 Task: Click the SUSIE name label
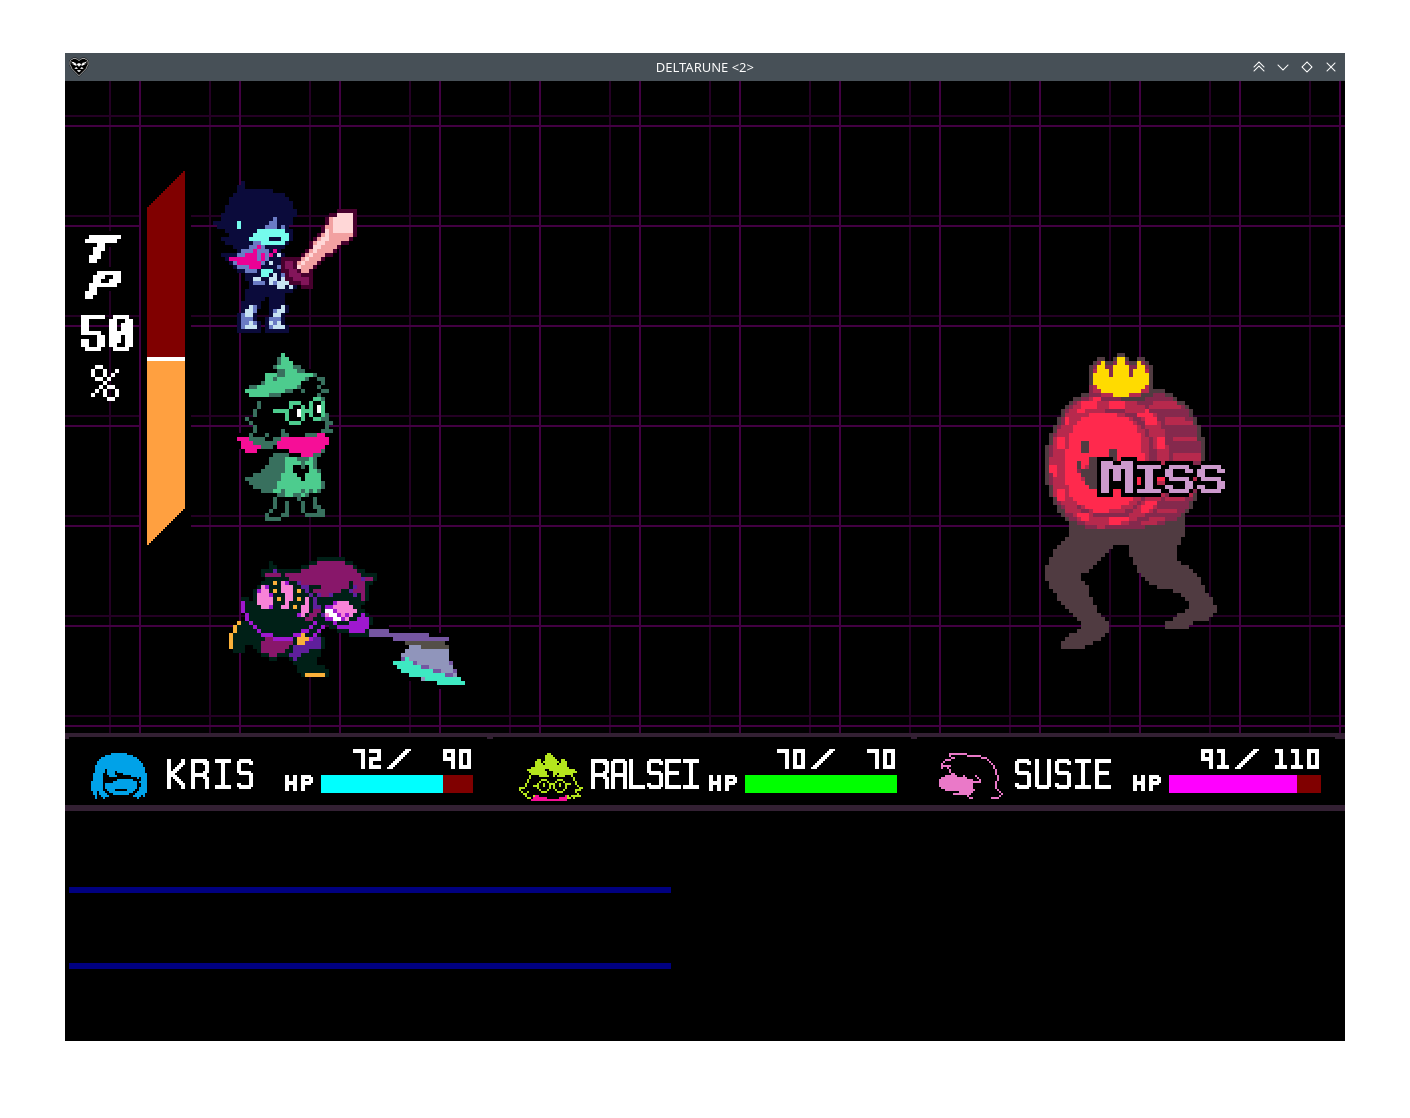coord(1062,775)
